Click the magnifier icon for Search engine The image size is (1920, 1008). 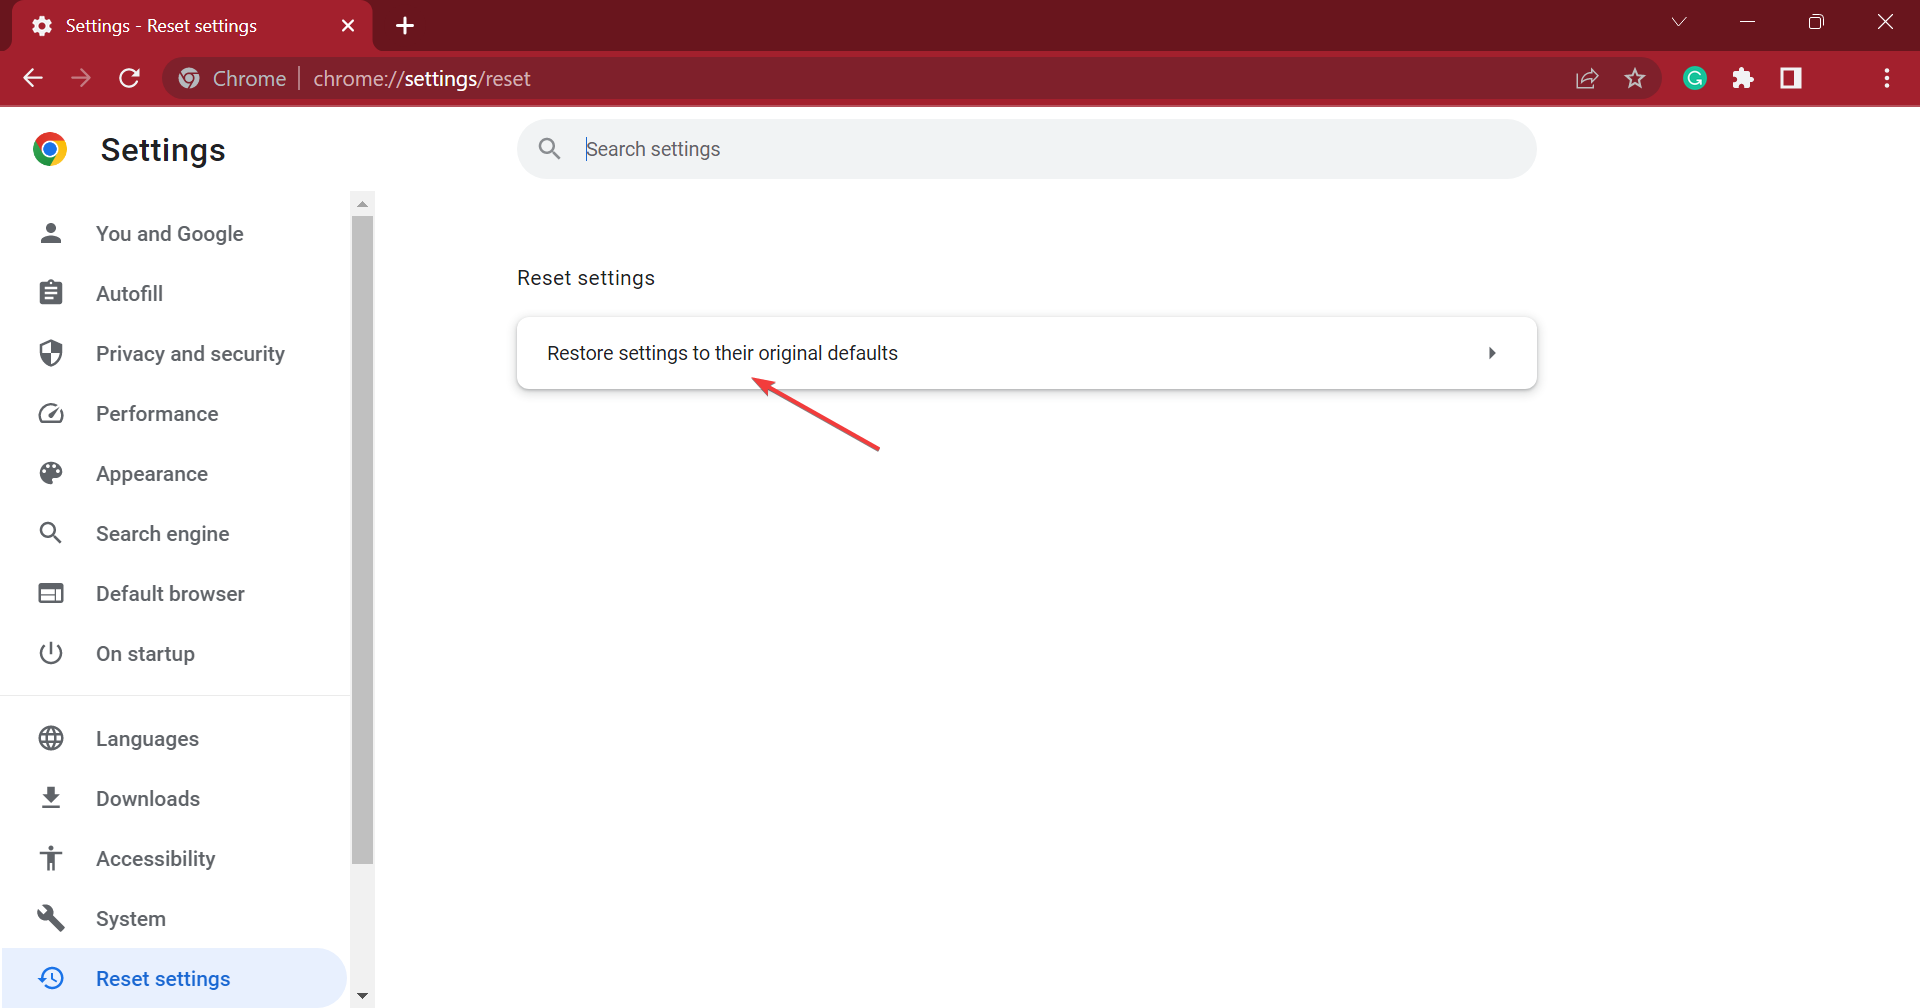pos(51,533)
